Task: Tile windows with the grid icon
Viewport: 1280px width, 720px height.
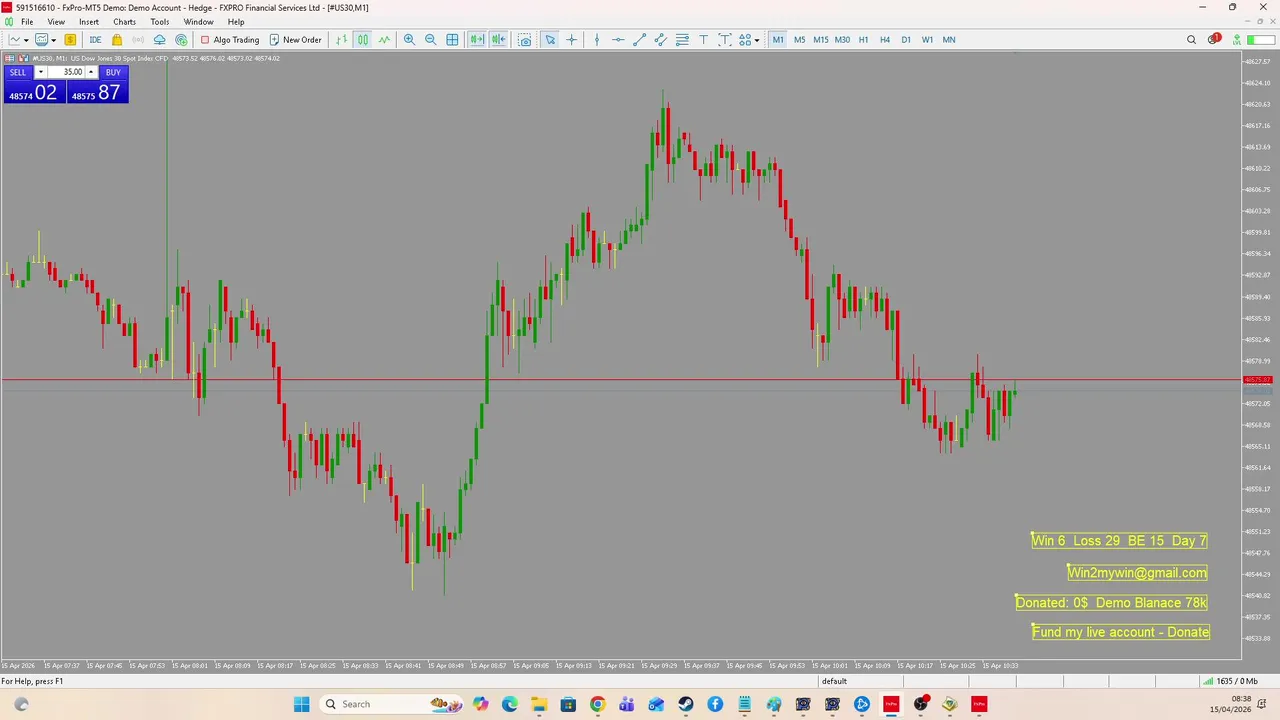Action: coord(452,40)
